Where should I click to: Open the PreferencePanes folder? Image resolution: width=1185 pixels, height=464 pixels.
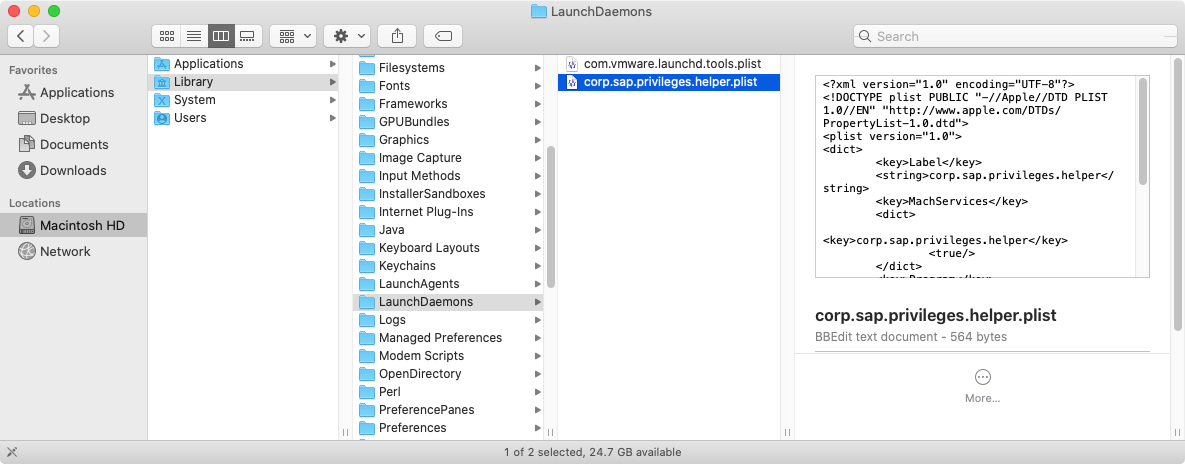click(x=449, y=410)
